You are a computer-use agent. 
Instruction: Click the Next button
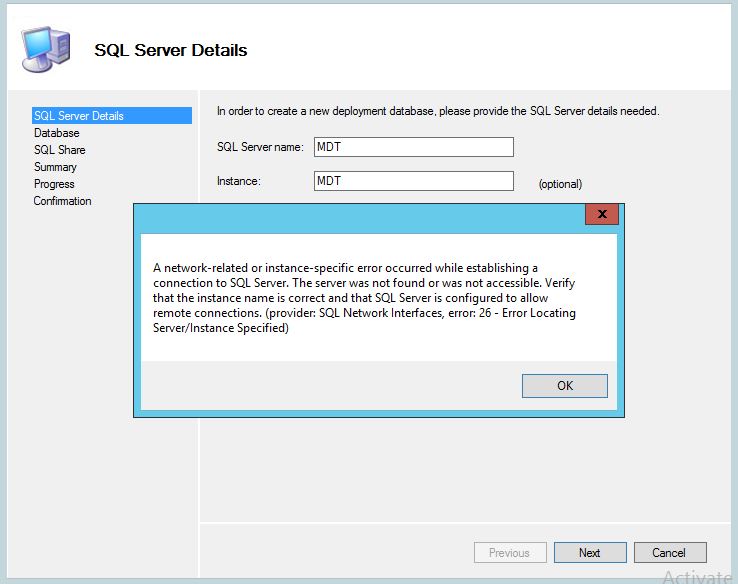coord(590,552)
